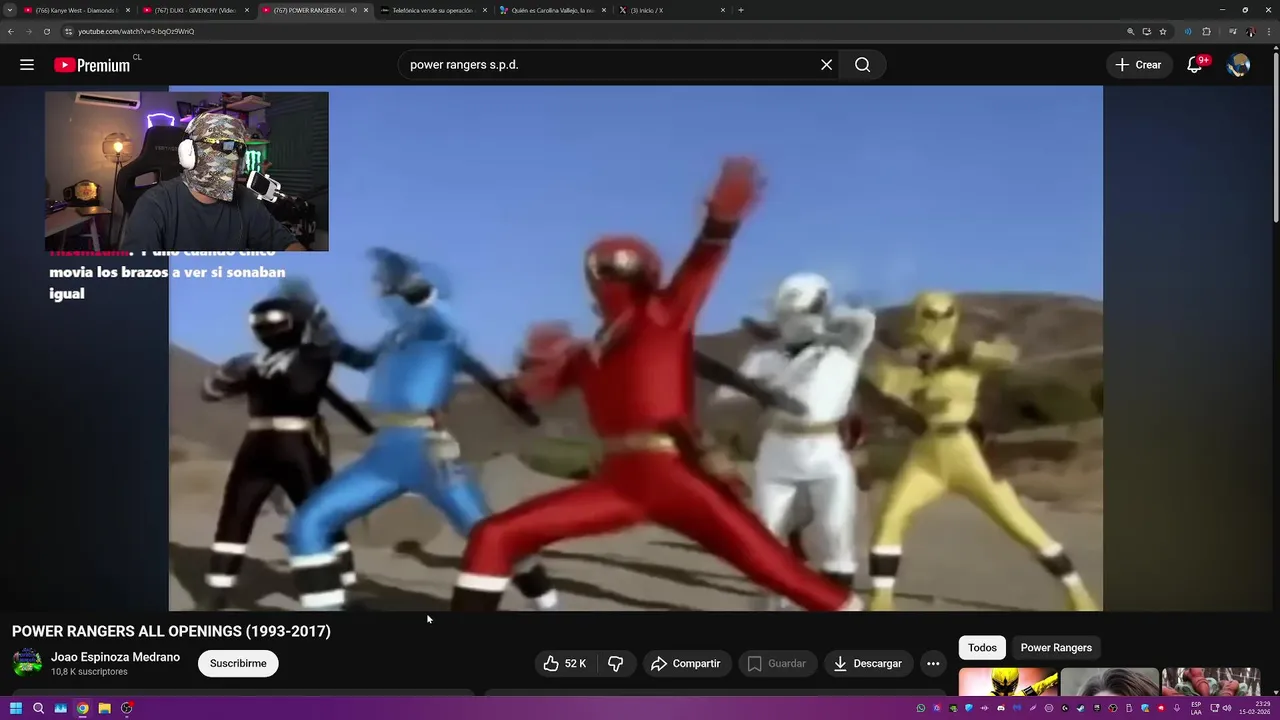
Task: Reload the page with the refresh icon
Action: pyautogui.click(x=46, y=31)
